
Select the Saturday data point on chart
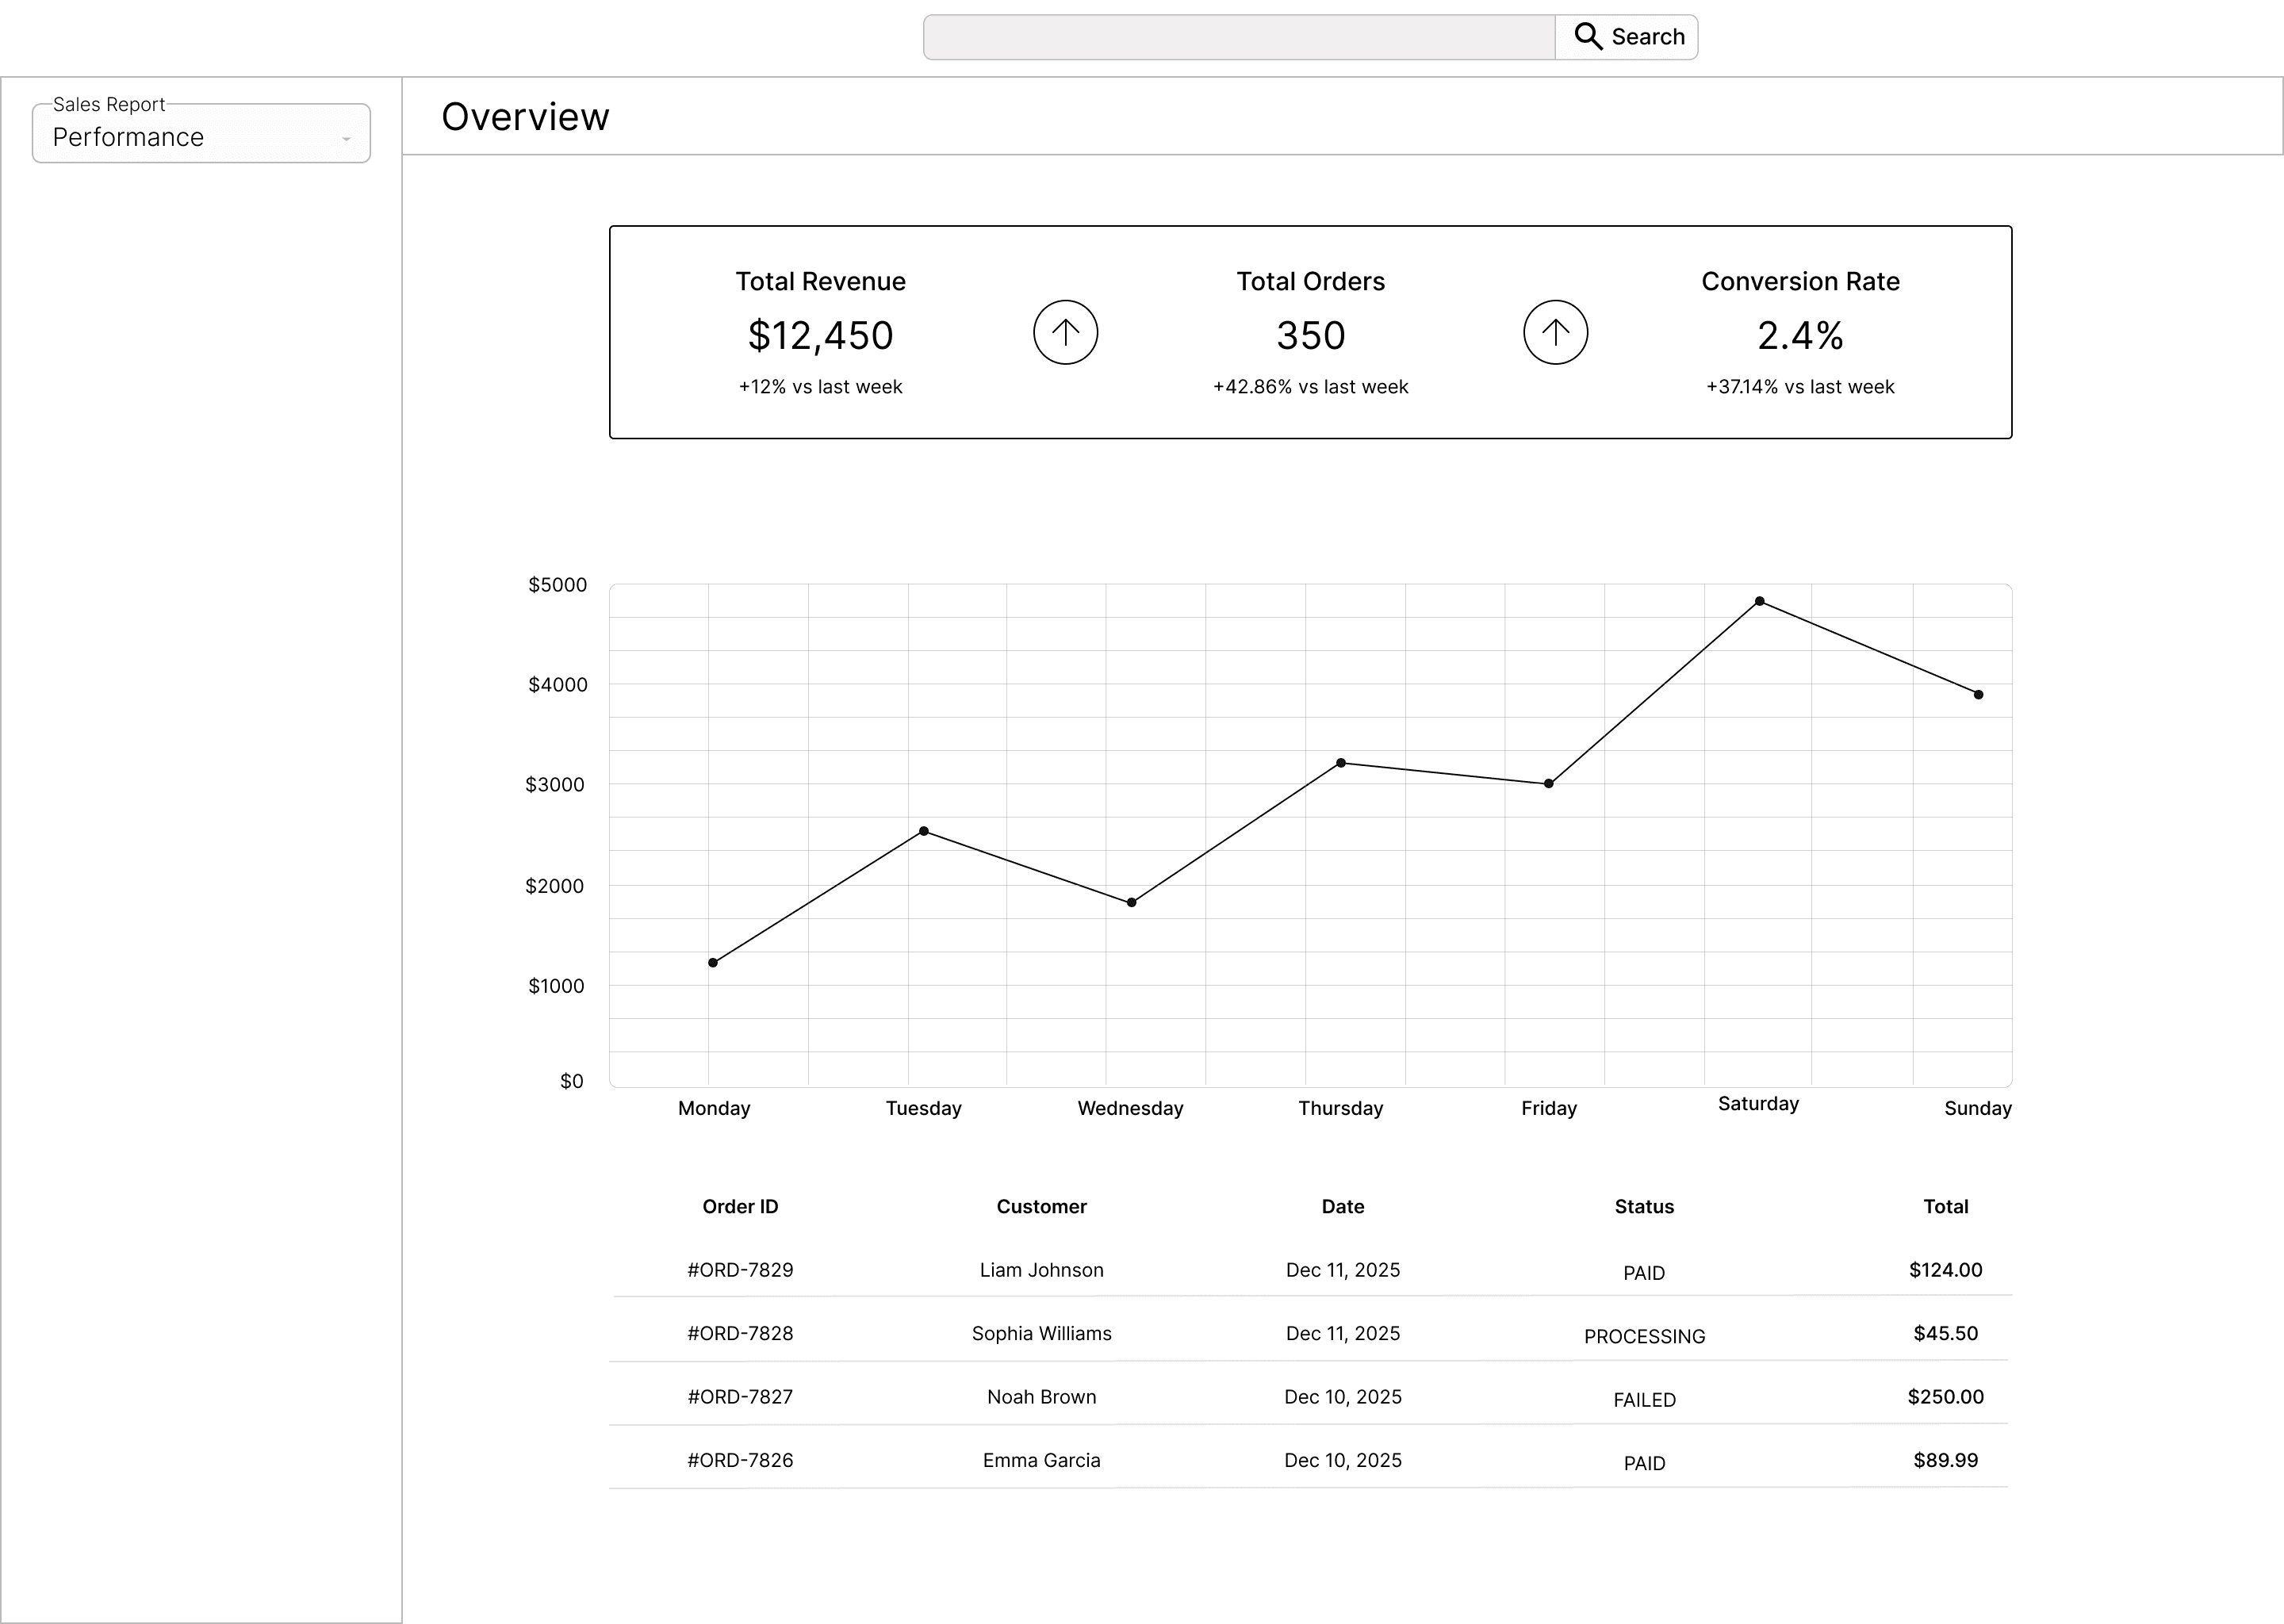(1759, 601)
